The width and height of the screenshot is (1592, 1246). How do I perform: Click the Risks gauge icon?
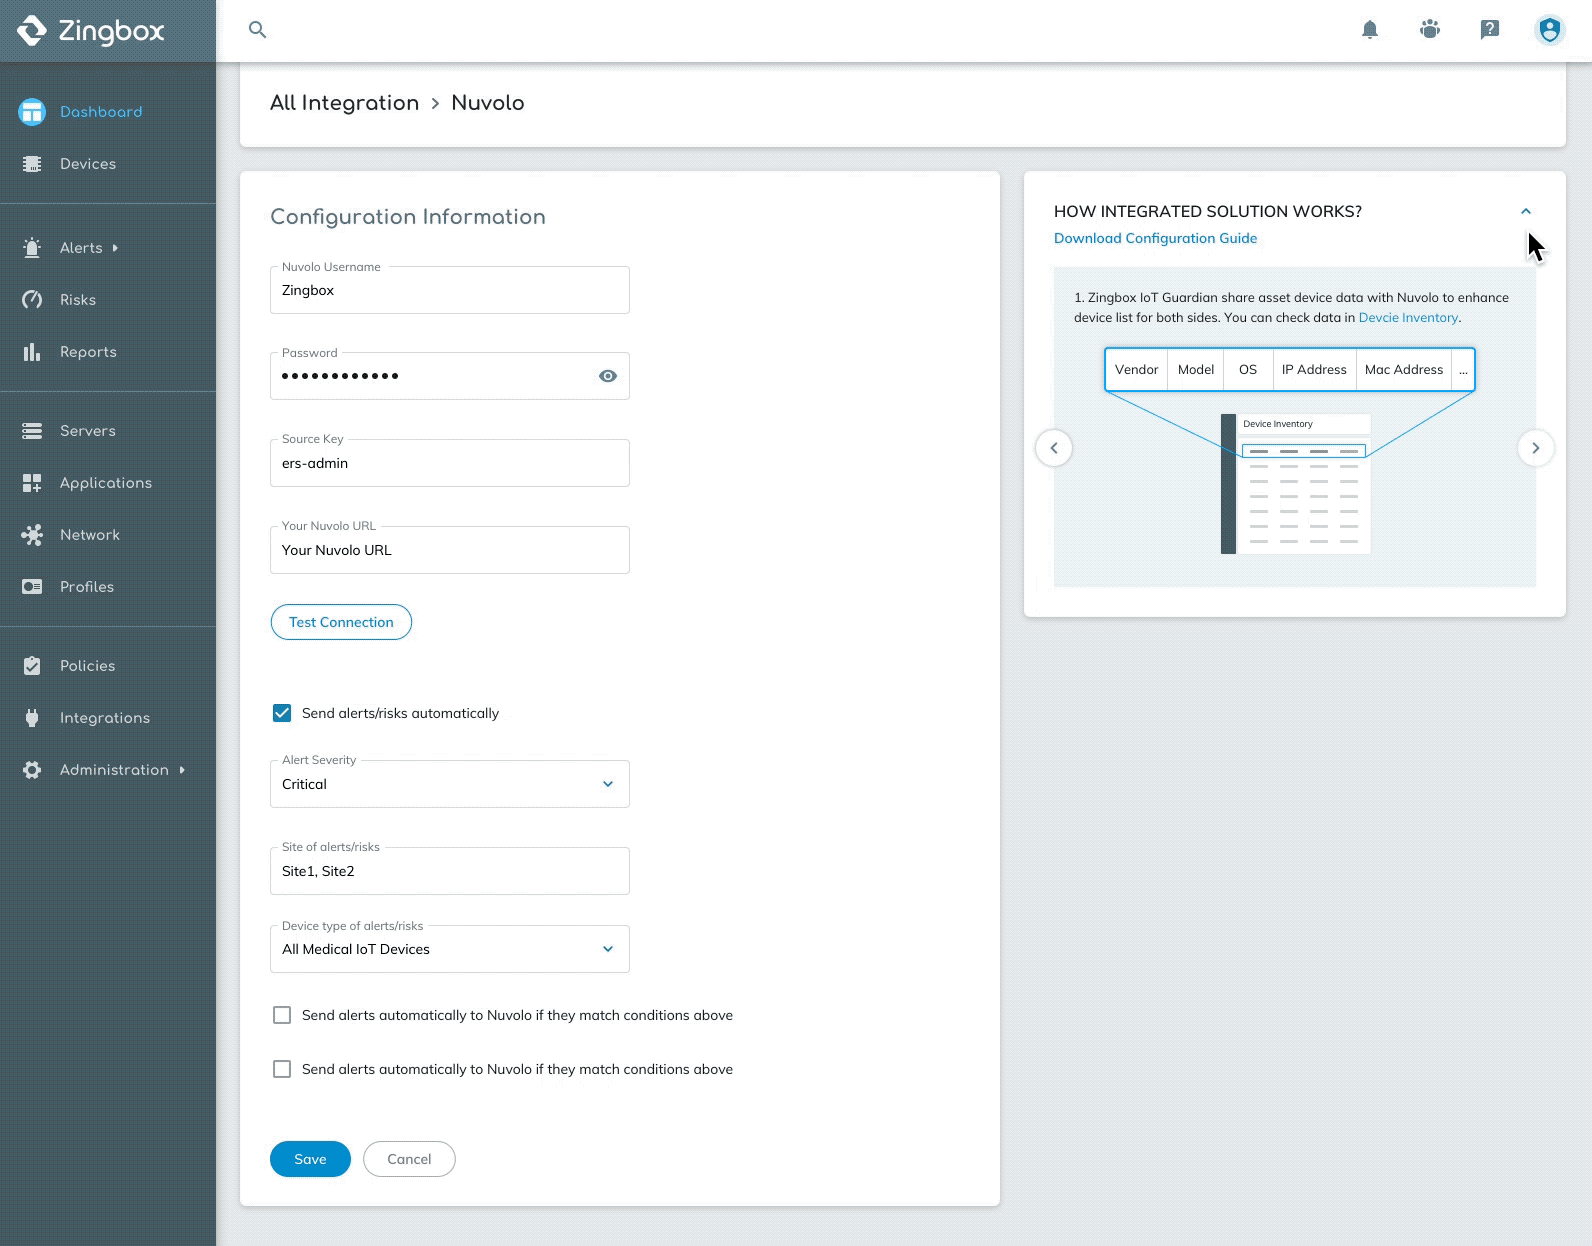tap(32, 300)
